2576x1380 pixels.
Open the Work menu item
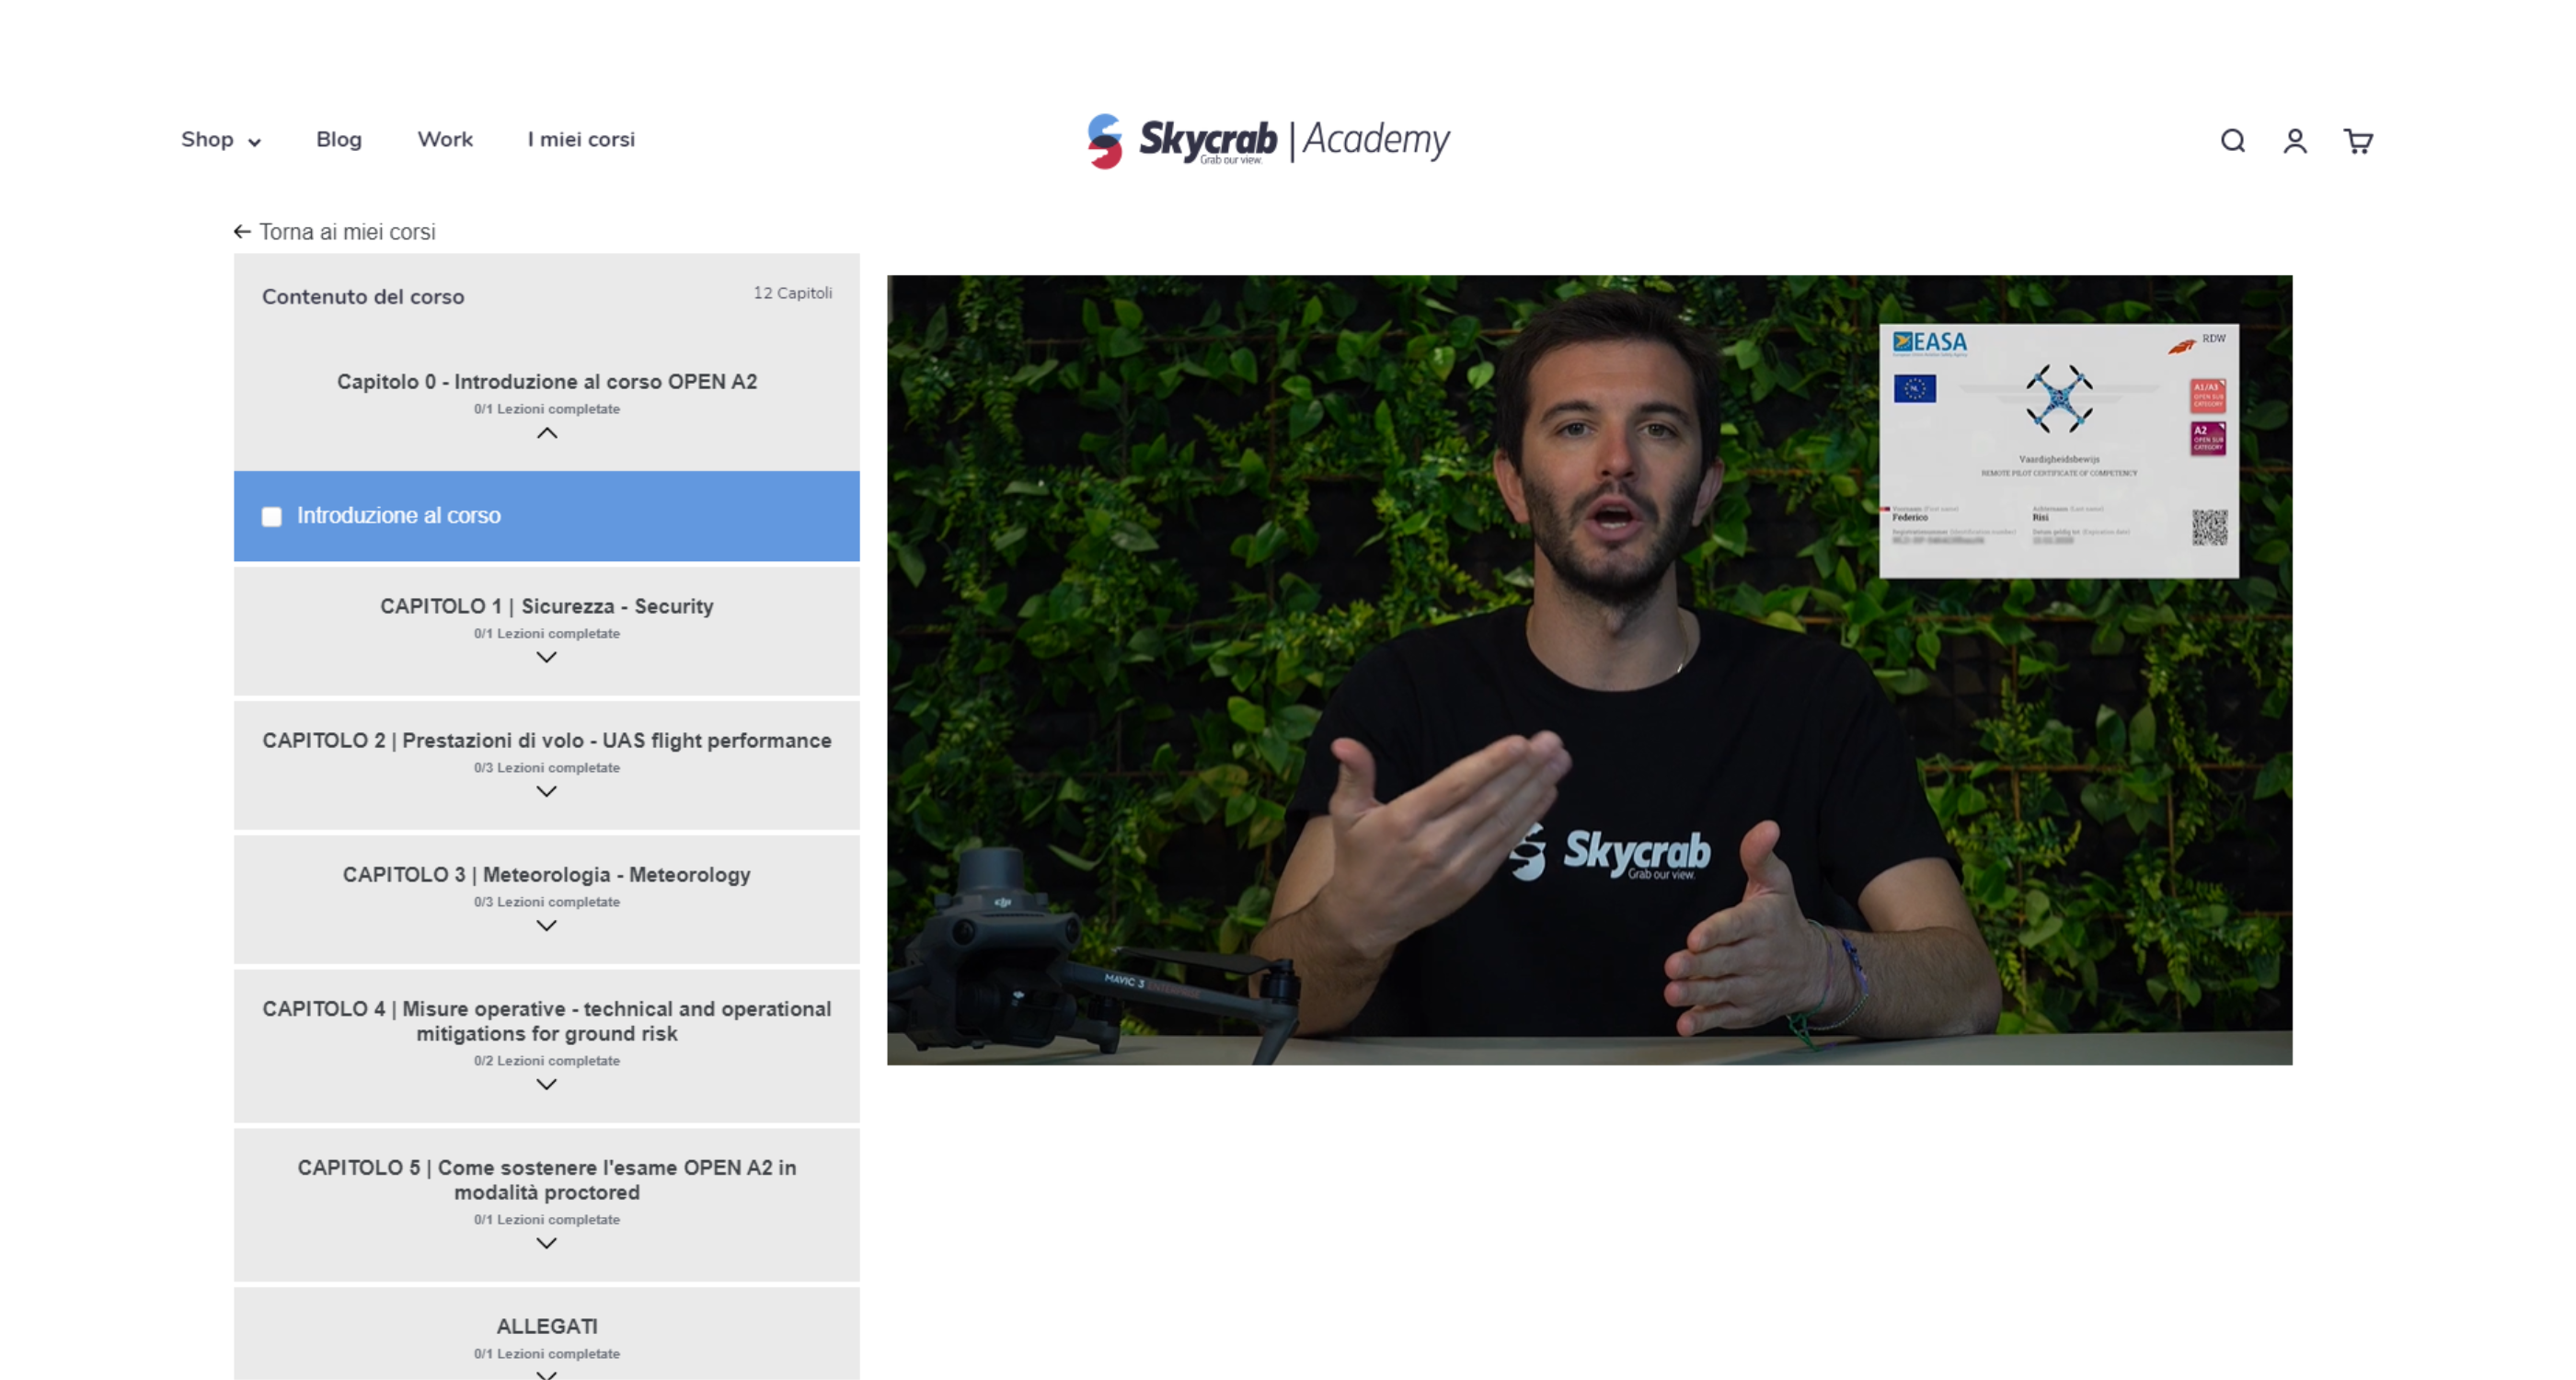coord(444,140)
